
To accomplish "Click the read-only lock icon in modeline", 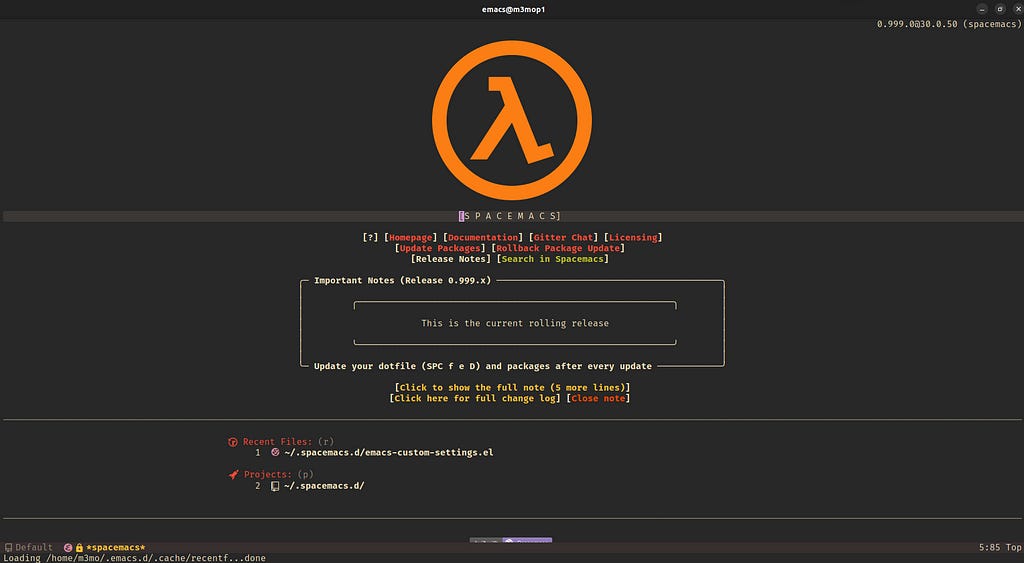I will (79, 547).
